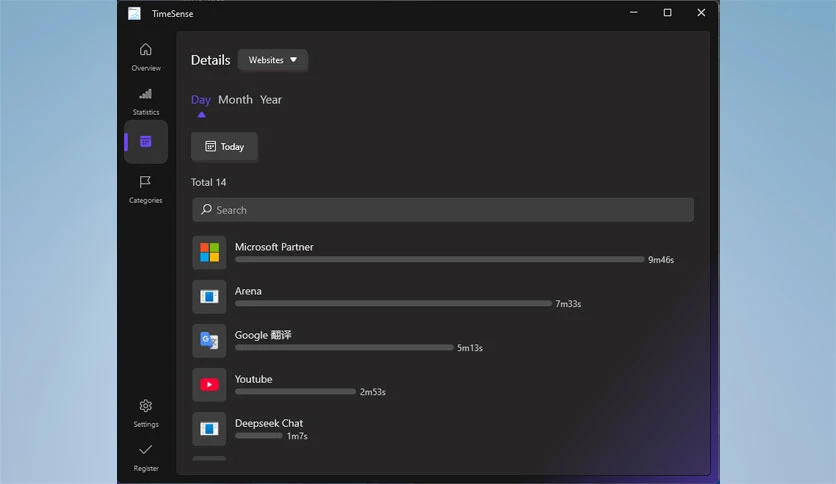Select the Details calendar sidebar icon
The width and height of the screenshot is (836, 484).
click(x=146, y=142)
